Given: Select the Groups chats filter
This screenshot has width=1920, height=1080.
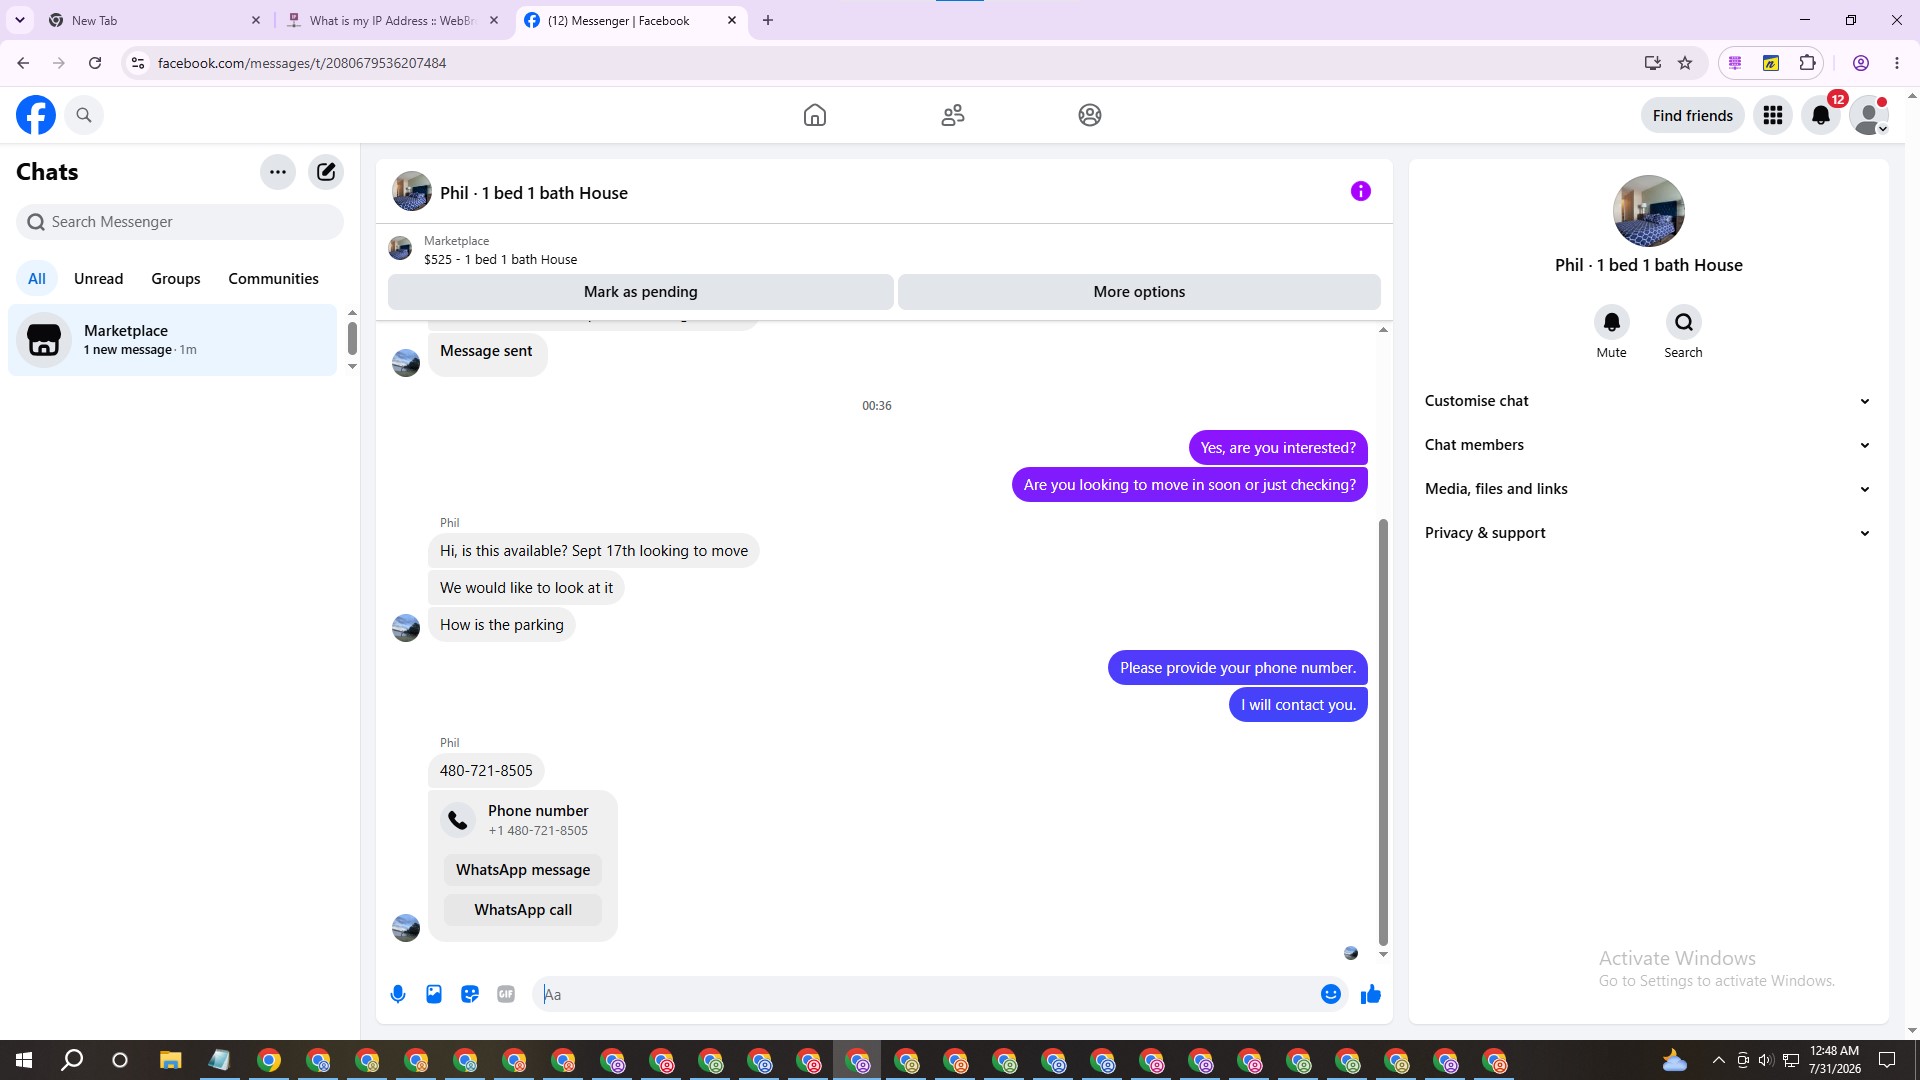Looking at the screenshot, I should [176, 279].
